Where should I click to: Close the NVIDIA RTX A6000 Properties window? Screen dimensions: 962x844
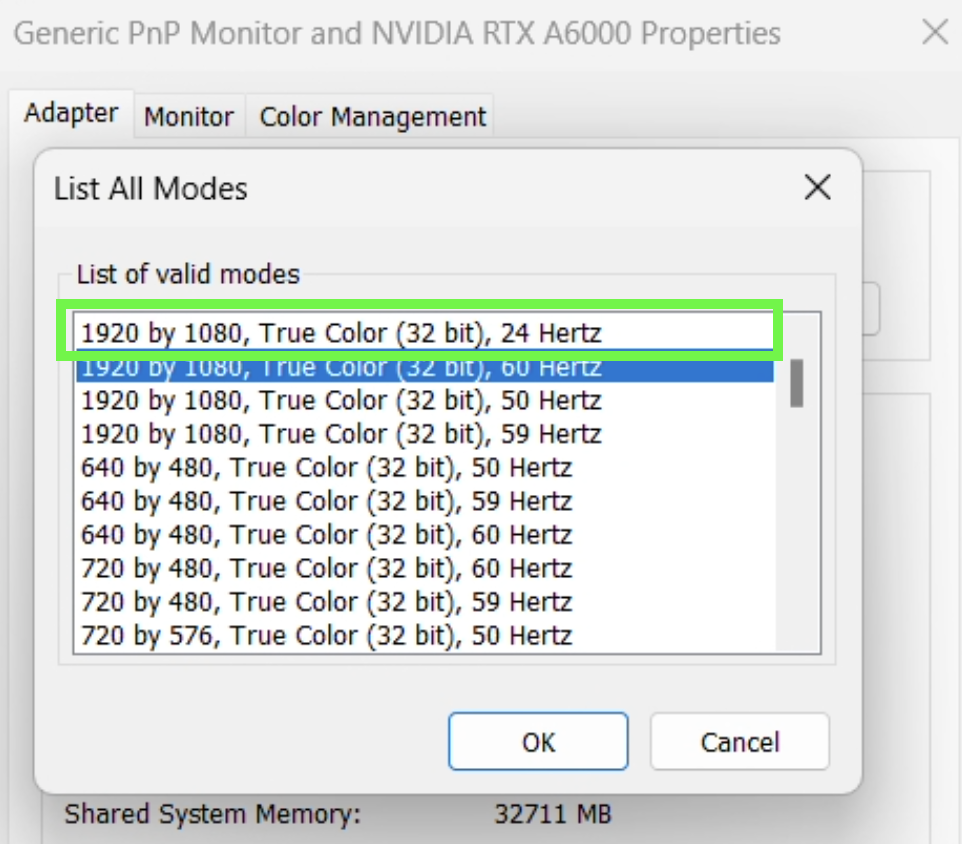point(934,33)
